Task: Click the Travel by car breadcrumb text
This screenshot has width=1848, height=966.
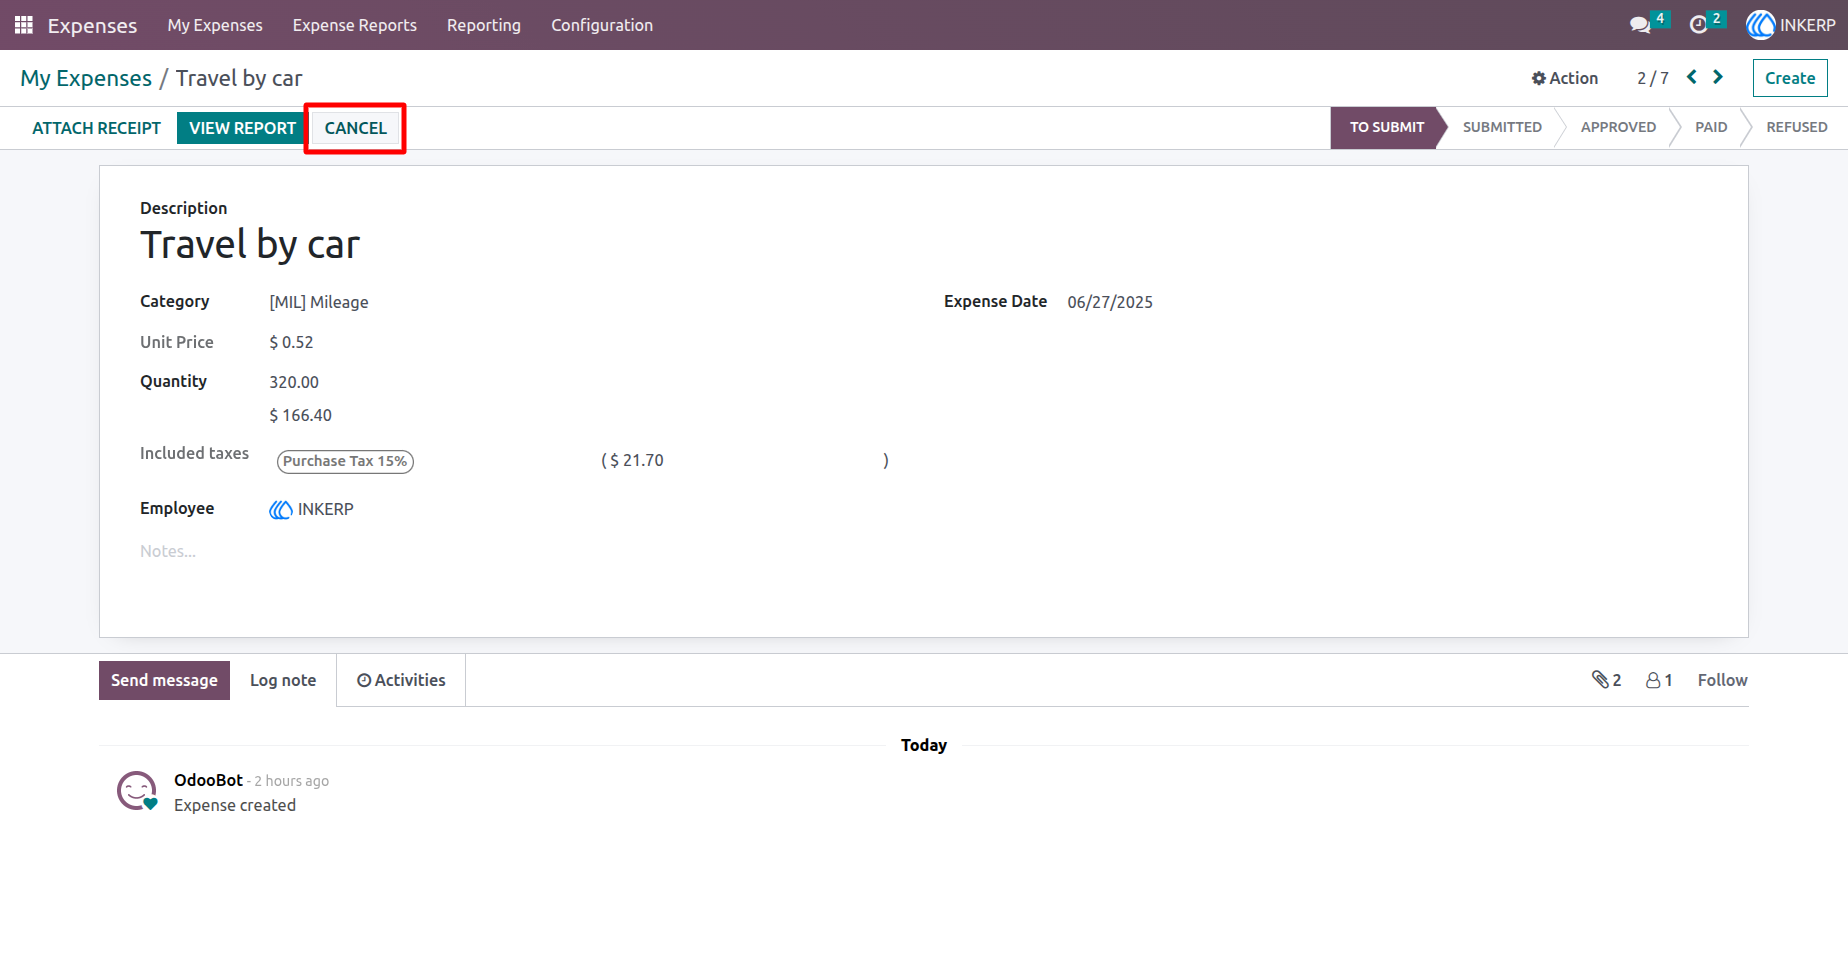Action: click(x=239, y=78)
